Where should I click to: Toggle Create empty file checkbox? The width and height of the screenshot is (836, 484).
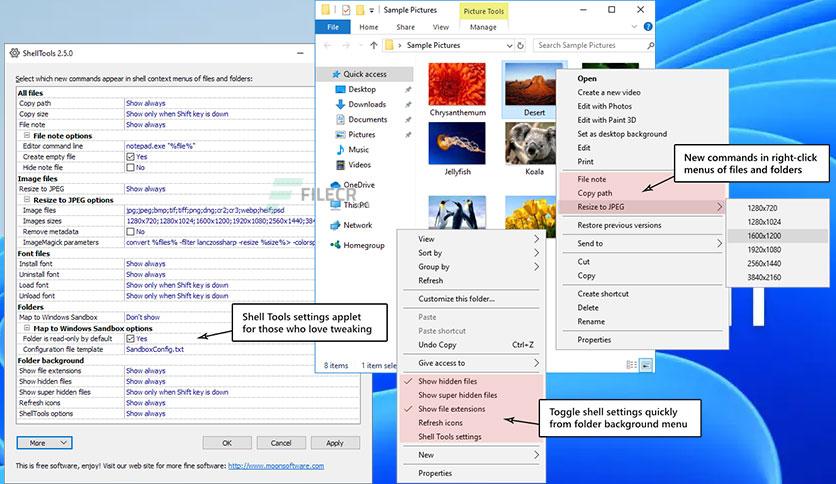point(130,157)
